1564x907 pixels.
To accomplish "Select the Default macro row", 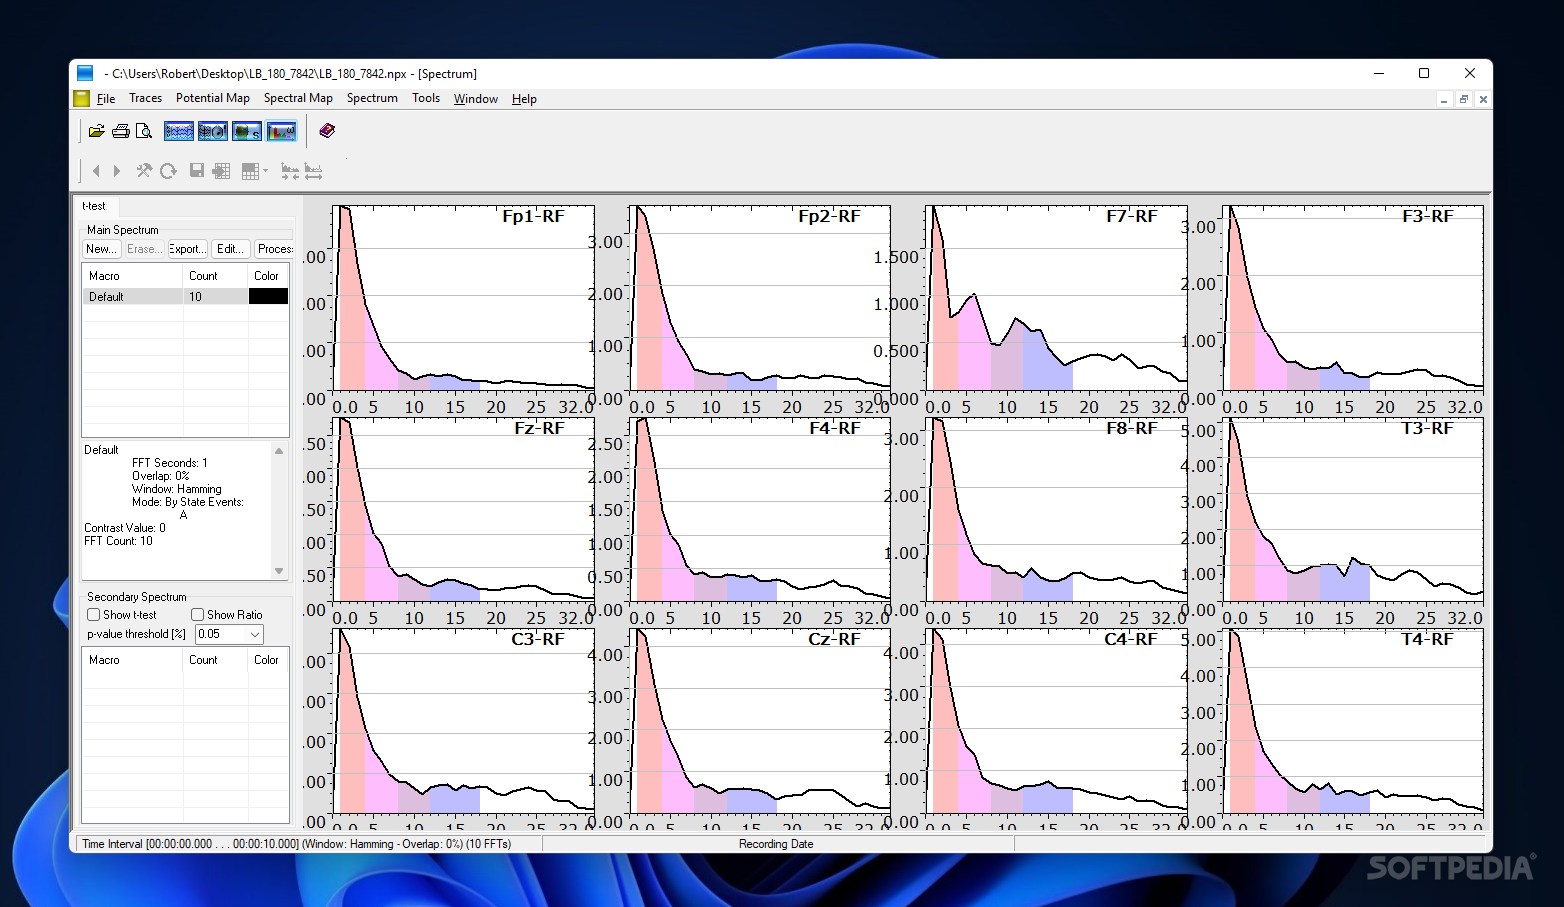I will coord(185,296).
